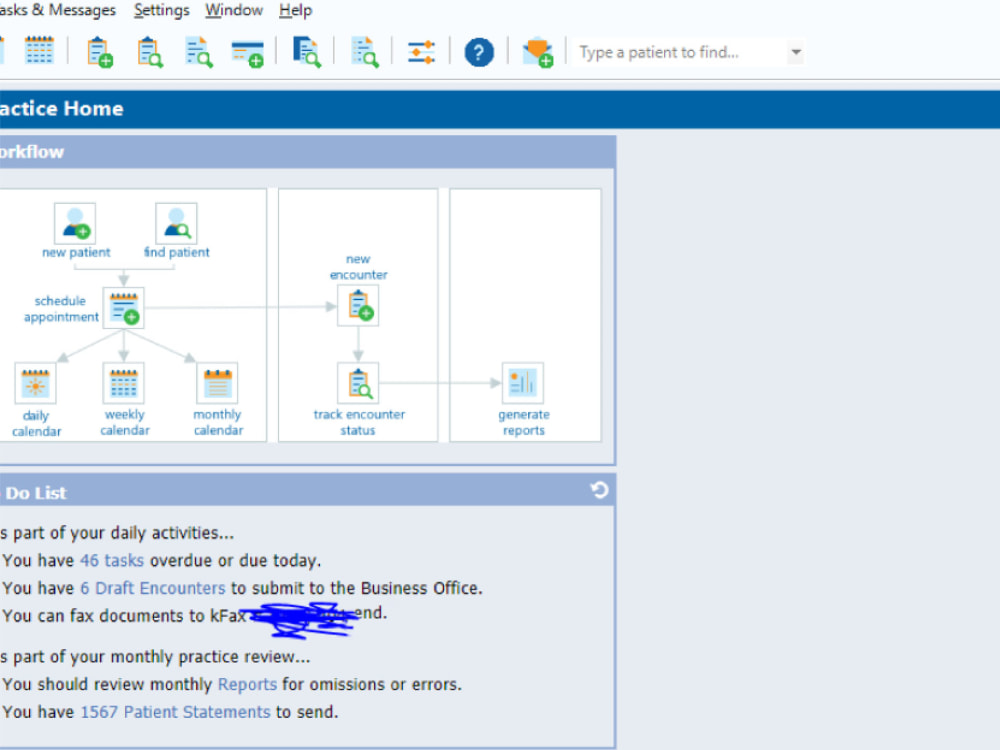
Task: Click the schedule appointment workflow icon
Action: click(x=124, y=308)
